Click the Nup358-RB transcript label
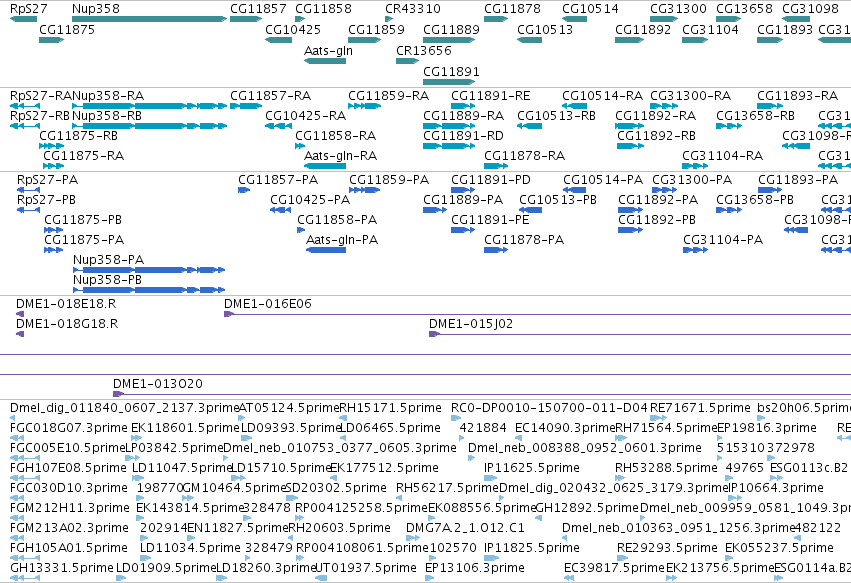Screen dimensions: 851x583 click(x=107, y=116)
